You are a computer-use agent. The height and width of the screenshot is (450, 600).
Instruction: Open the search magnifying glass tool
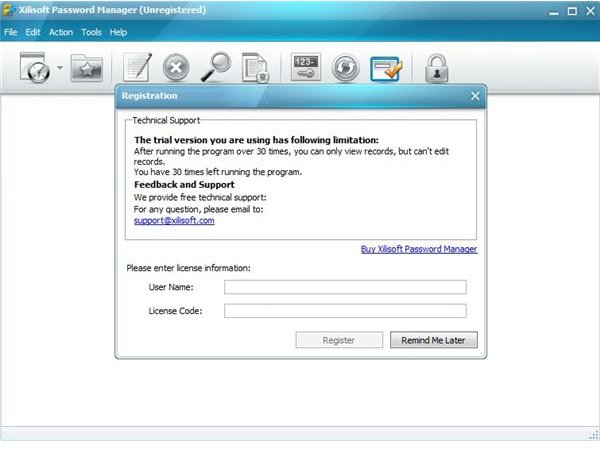coord(216,67)
